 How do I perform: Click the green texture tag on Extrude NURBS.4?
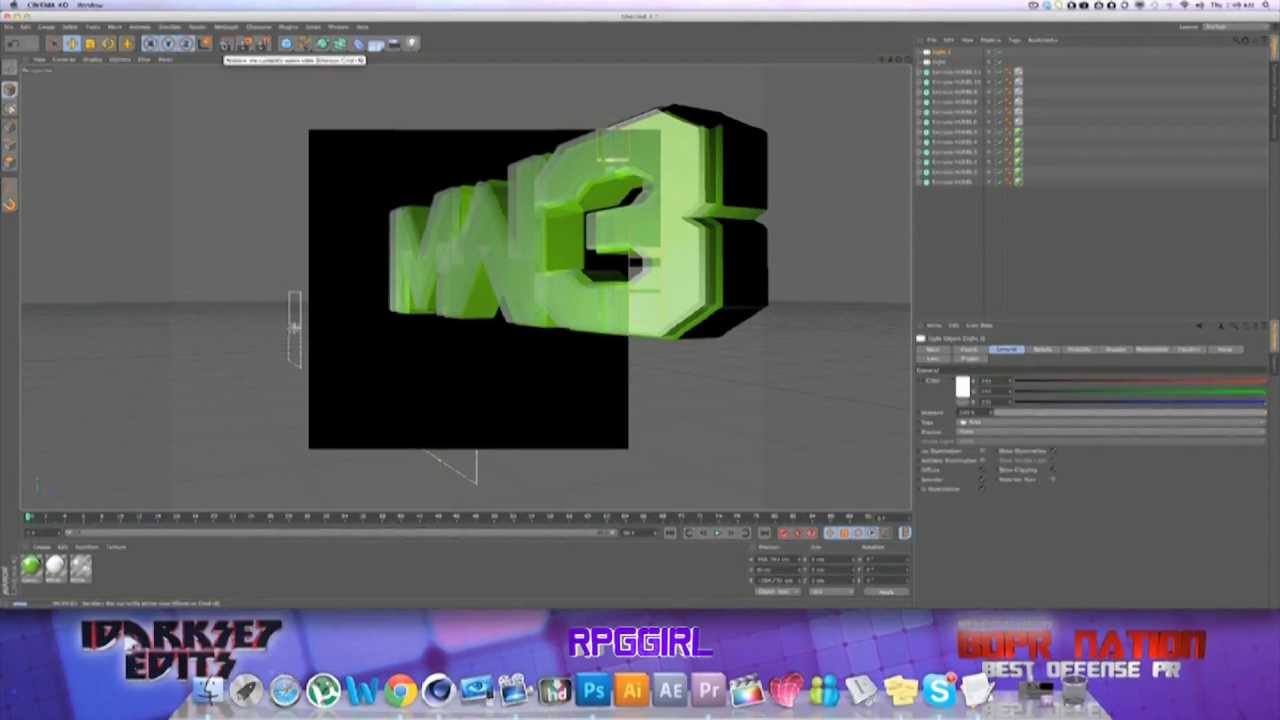tap(1018, 142)
